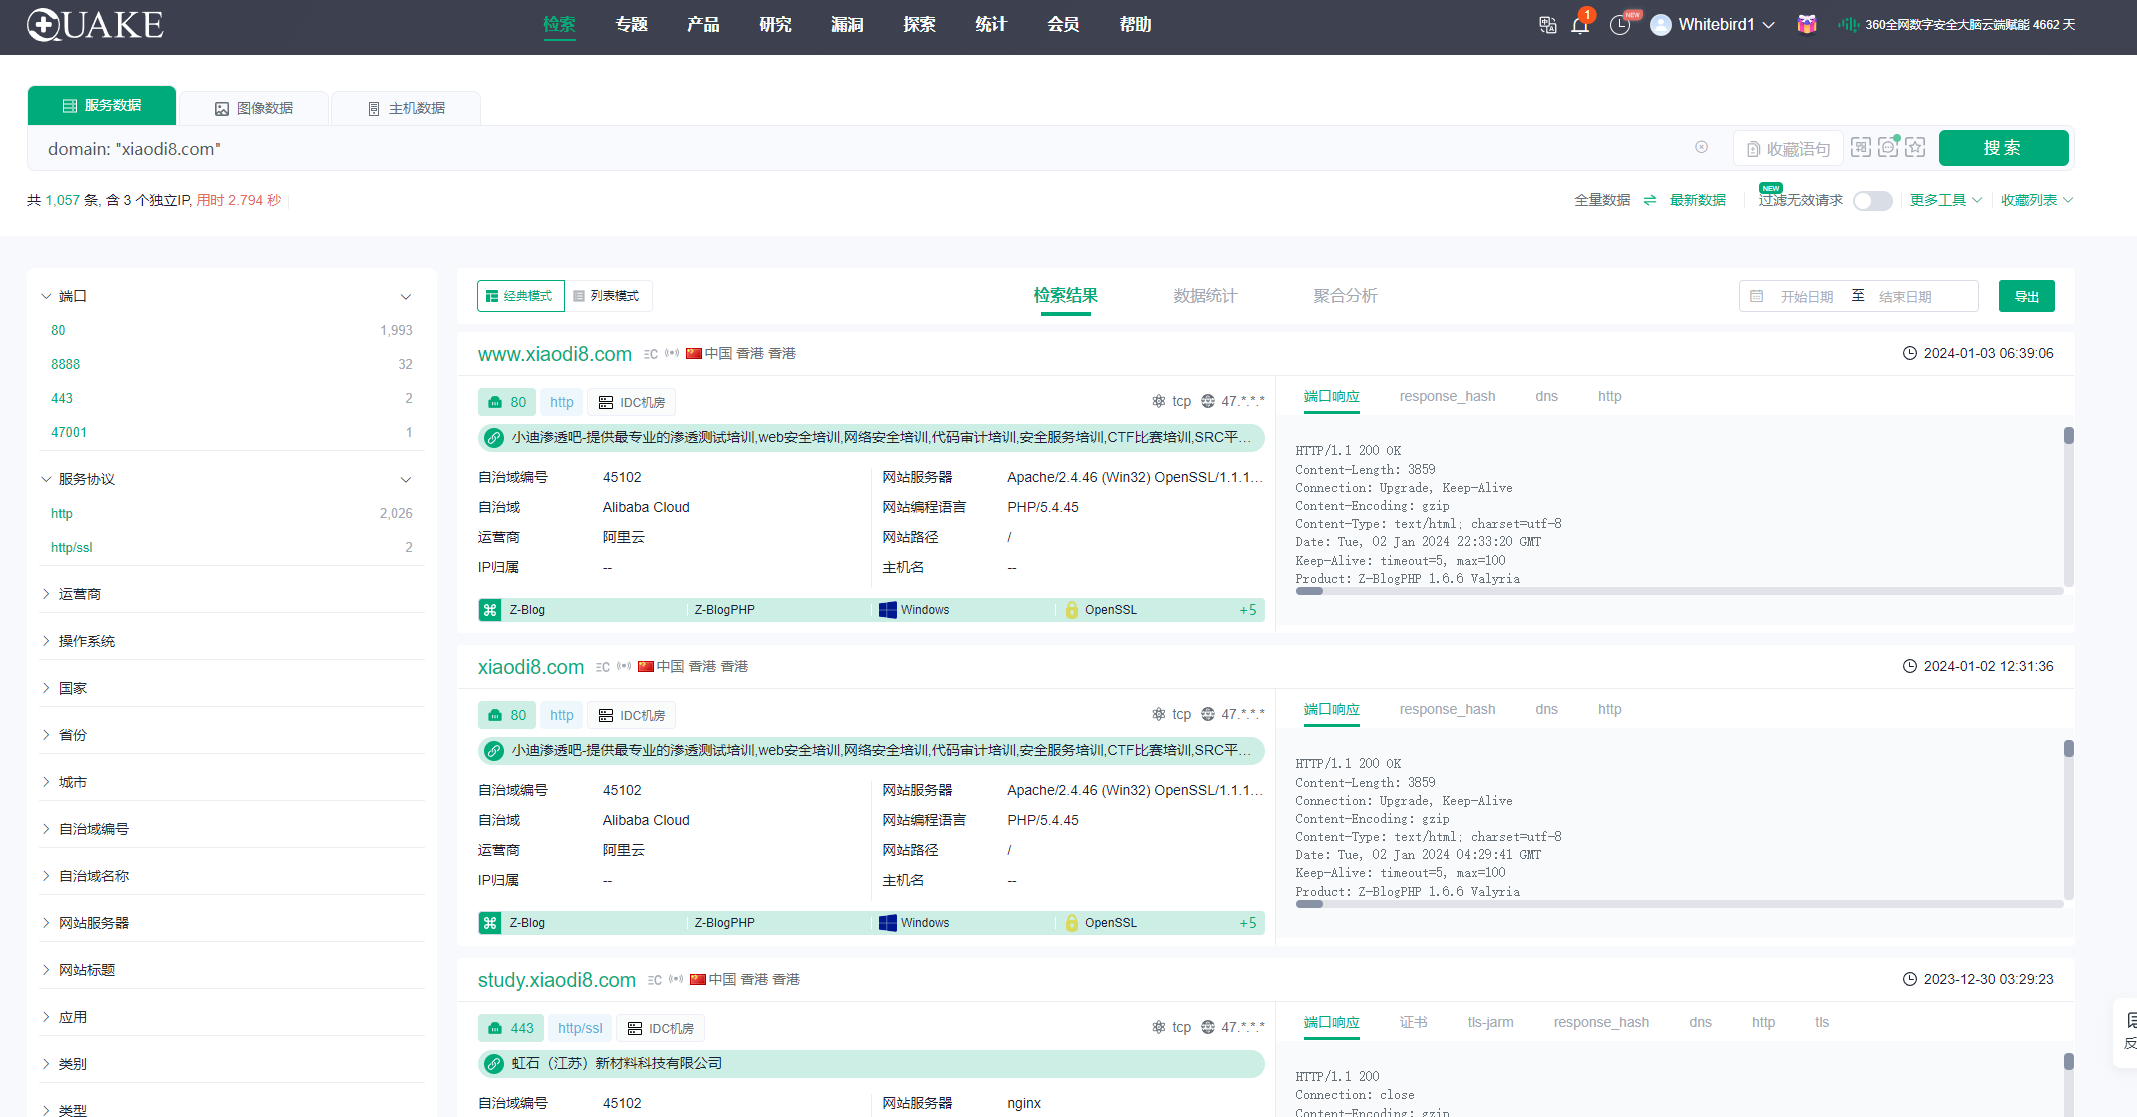Click the language translate icon in header

pyautogui.click(x=1547, y=25)
